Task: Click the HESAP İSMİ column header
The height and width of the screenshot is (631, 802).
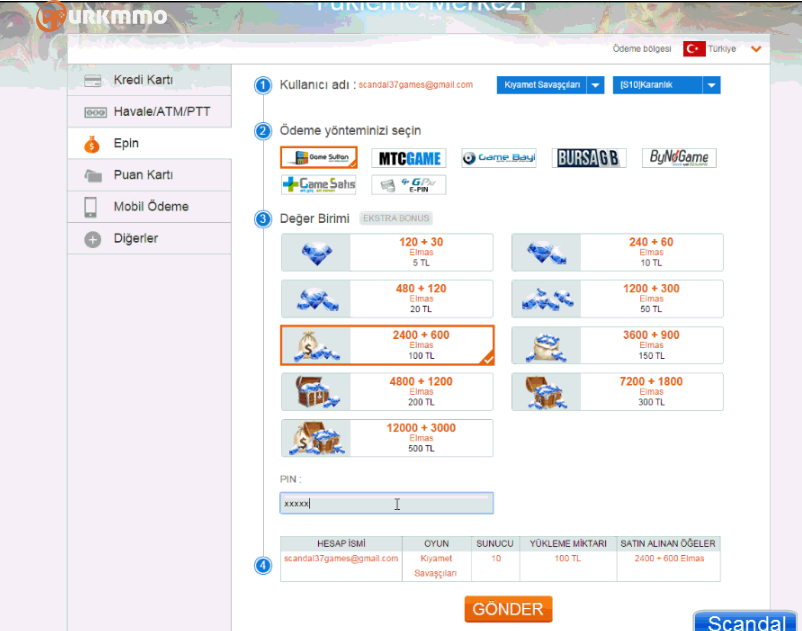Action: (341, 544)
